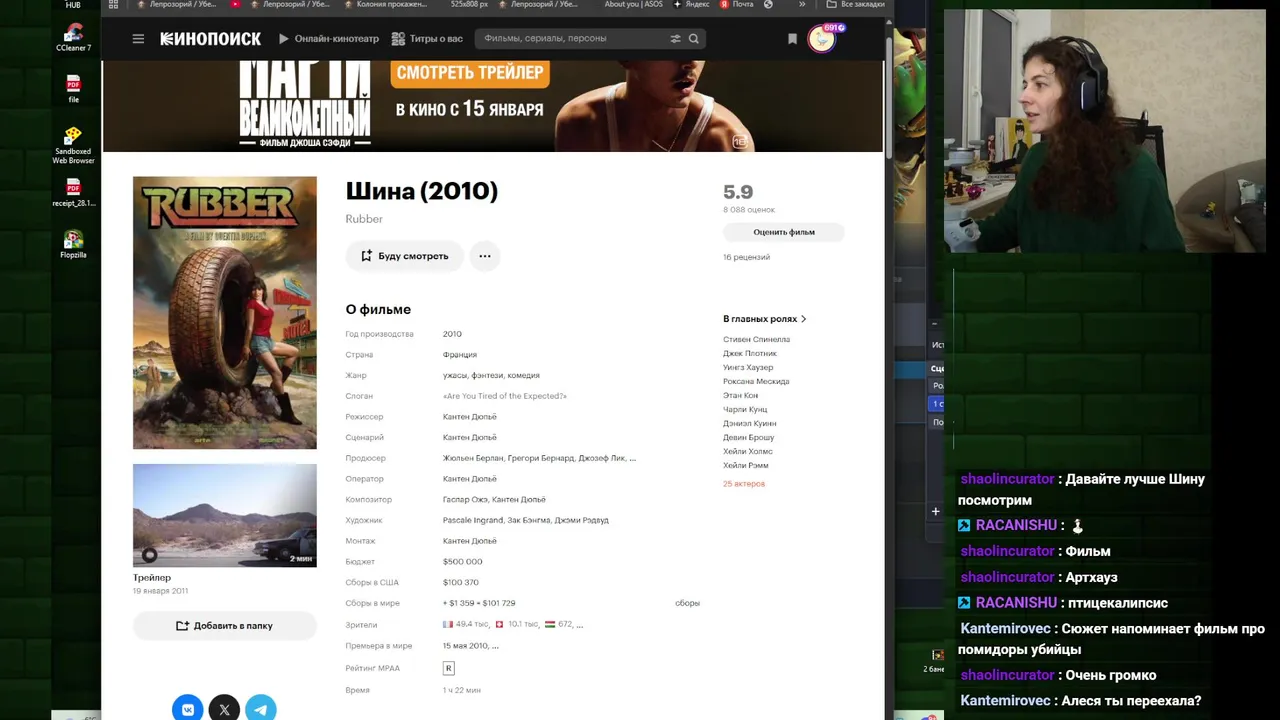This screenshot has width=1280, height=720.
Task: Open actor Дэниэл Куинн
Action: click(x=749, y=424)
